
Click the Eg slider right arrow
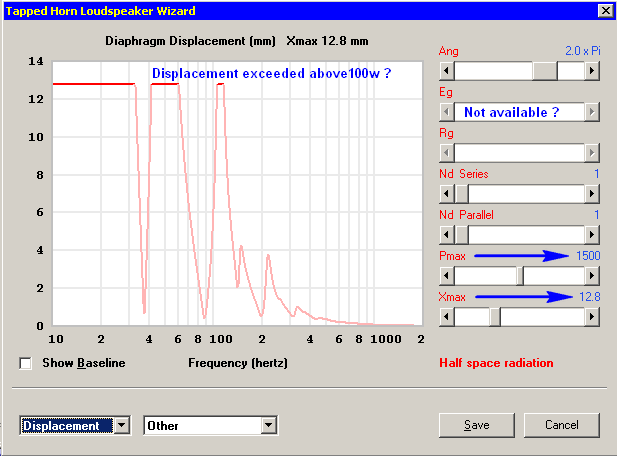coord(592,112)
